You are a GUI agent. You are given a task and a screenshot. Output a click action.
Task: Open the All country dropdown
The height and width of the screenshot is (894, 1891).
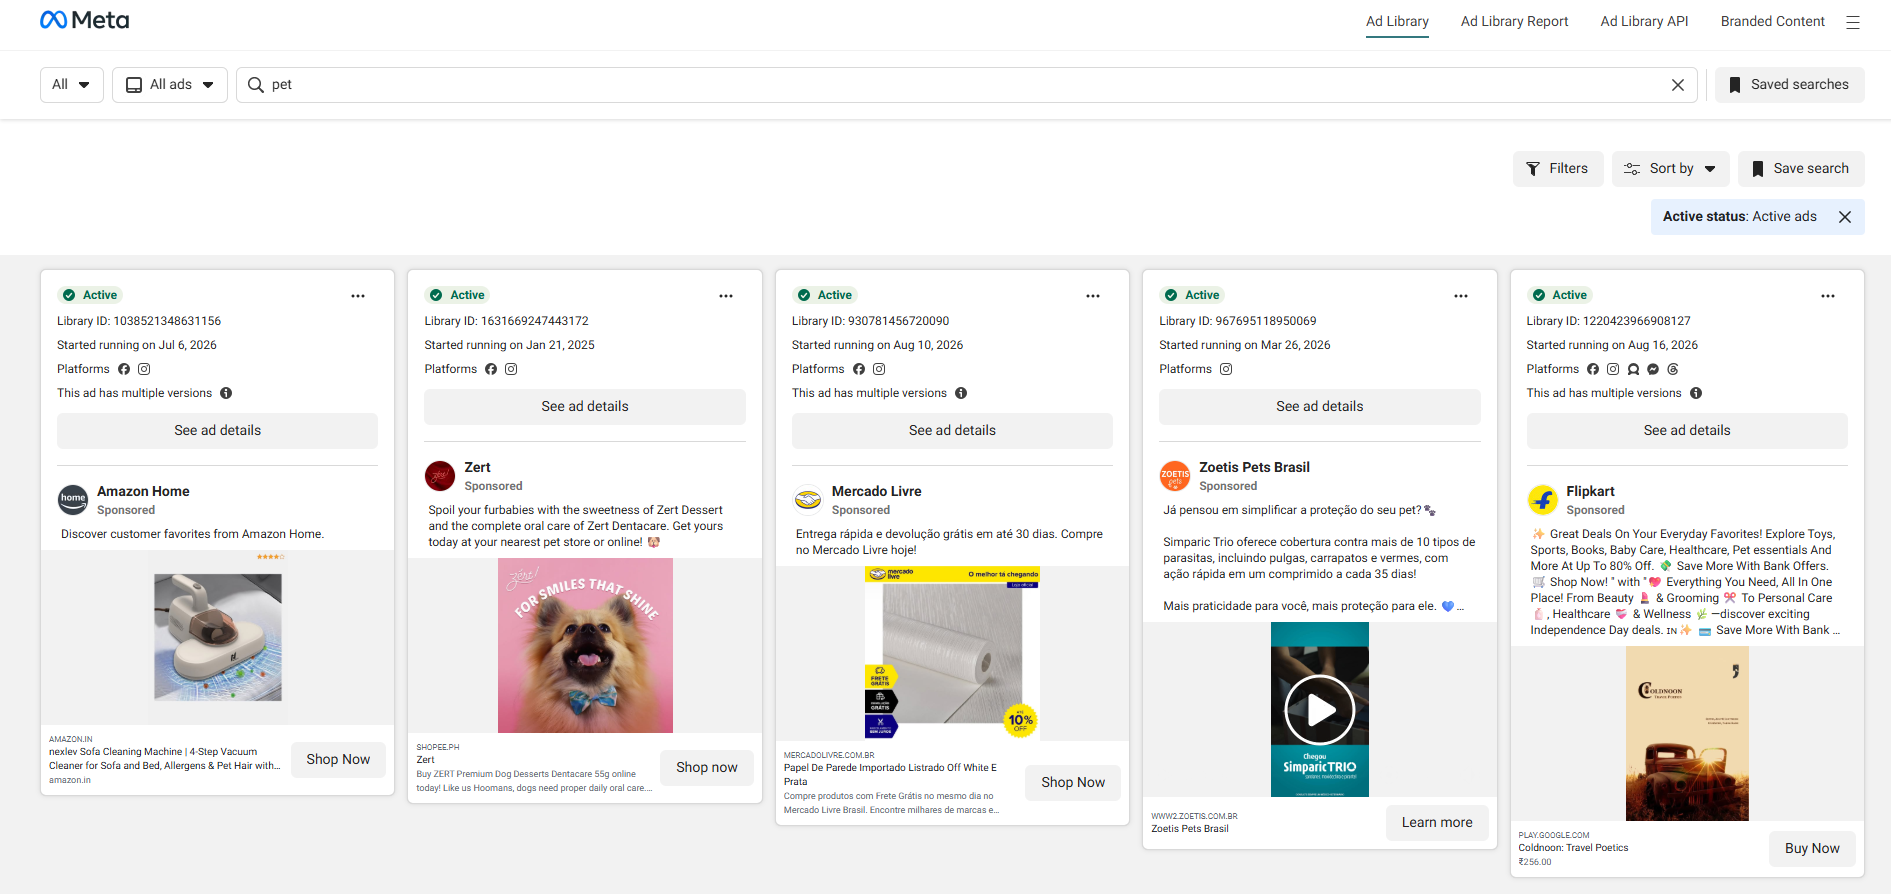72,85
